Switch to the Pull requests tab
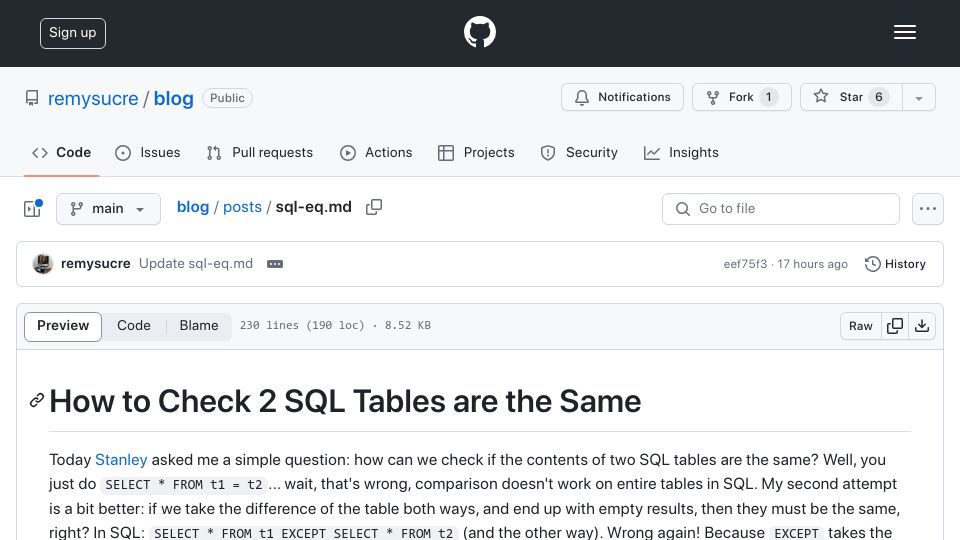Screen dimensions: 960x540 (260, 152)
